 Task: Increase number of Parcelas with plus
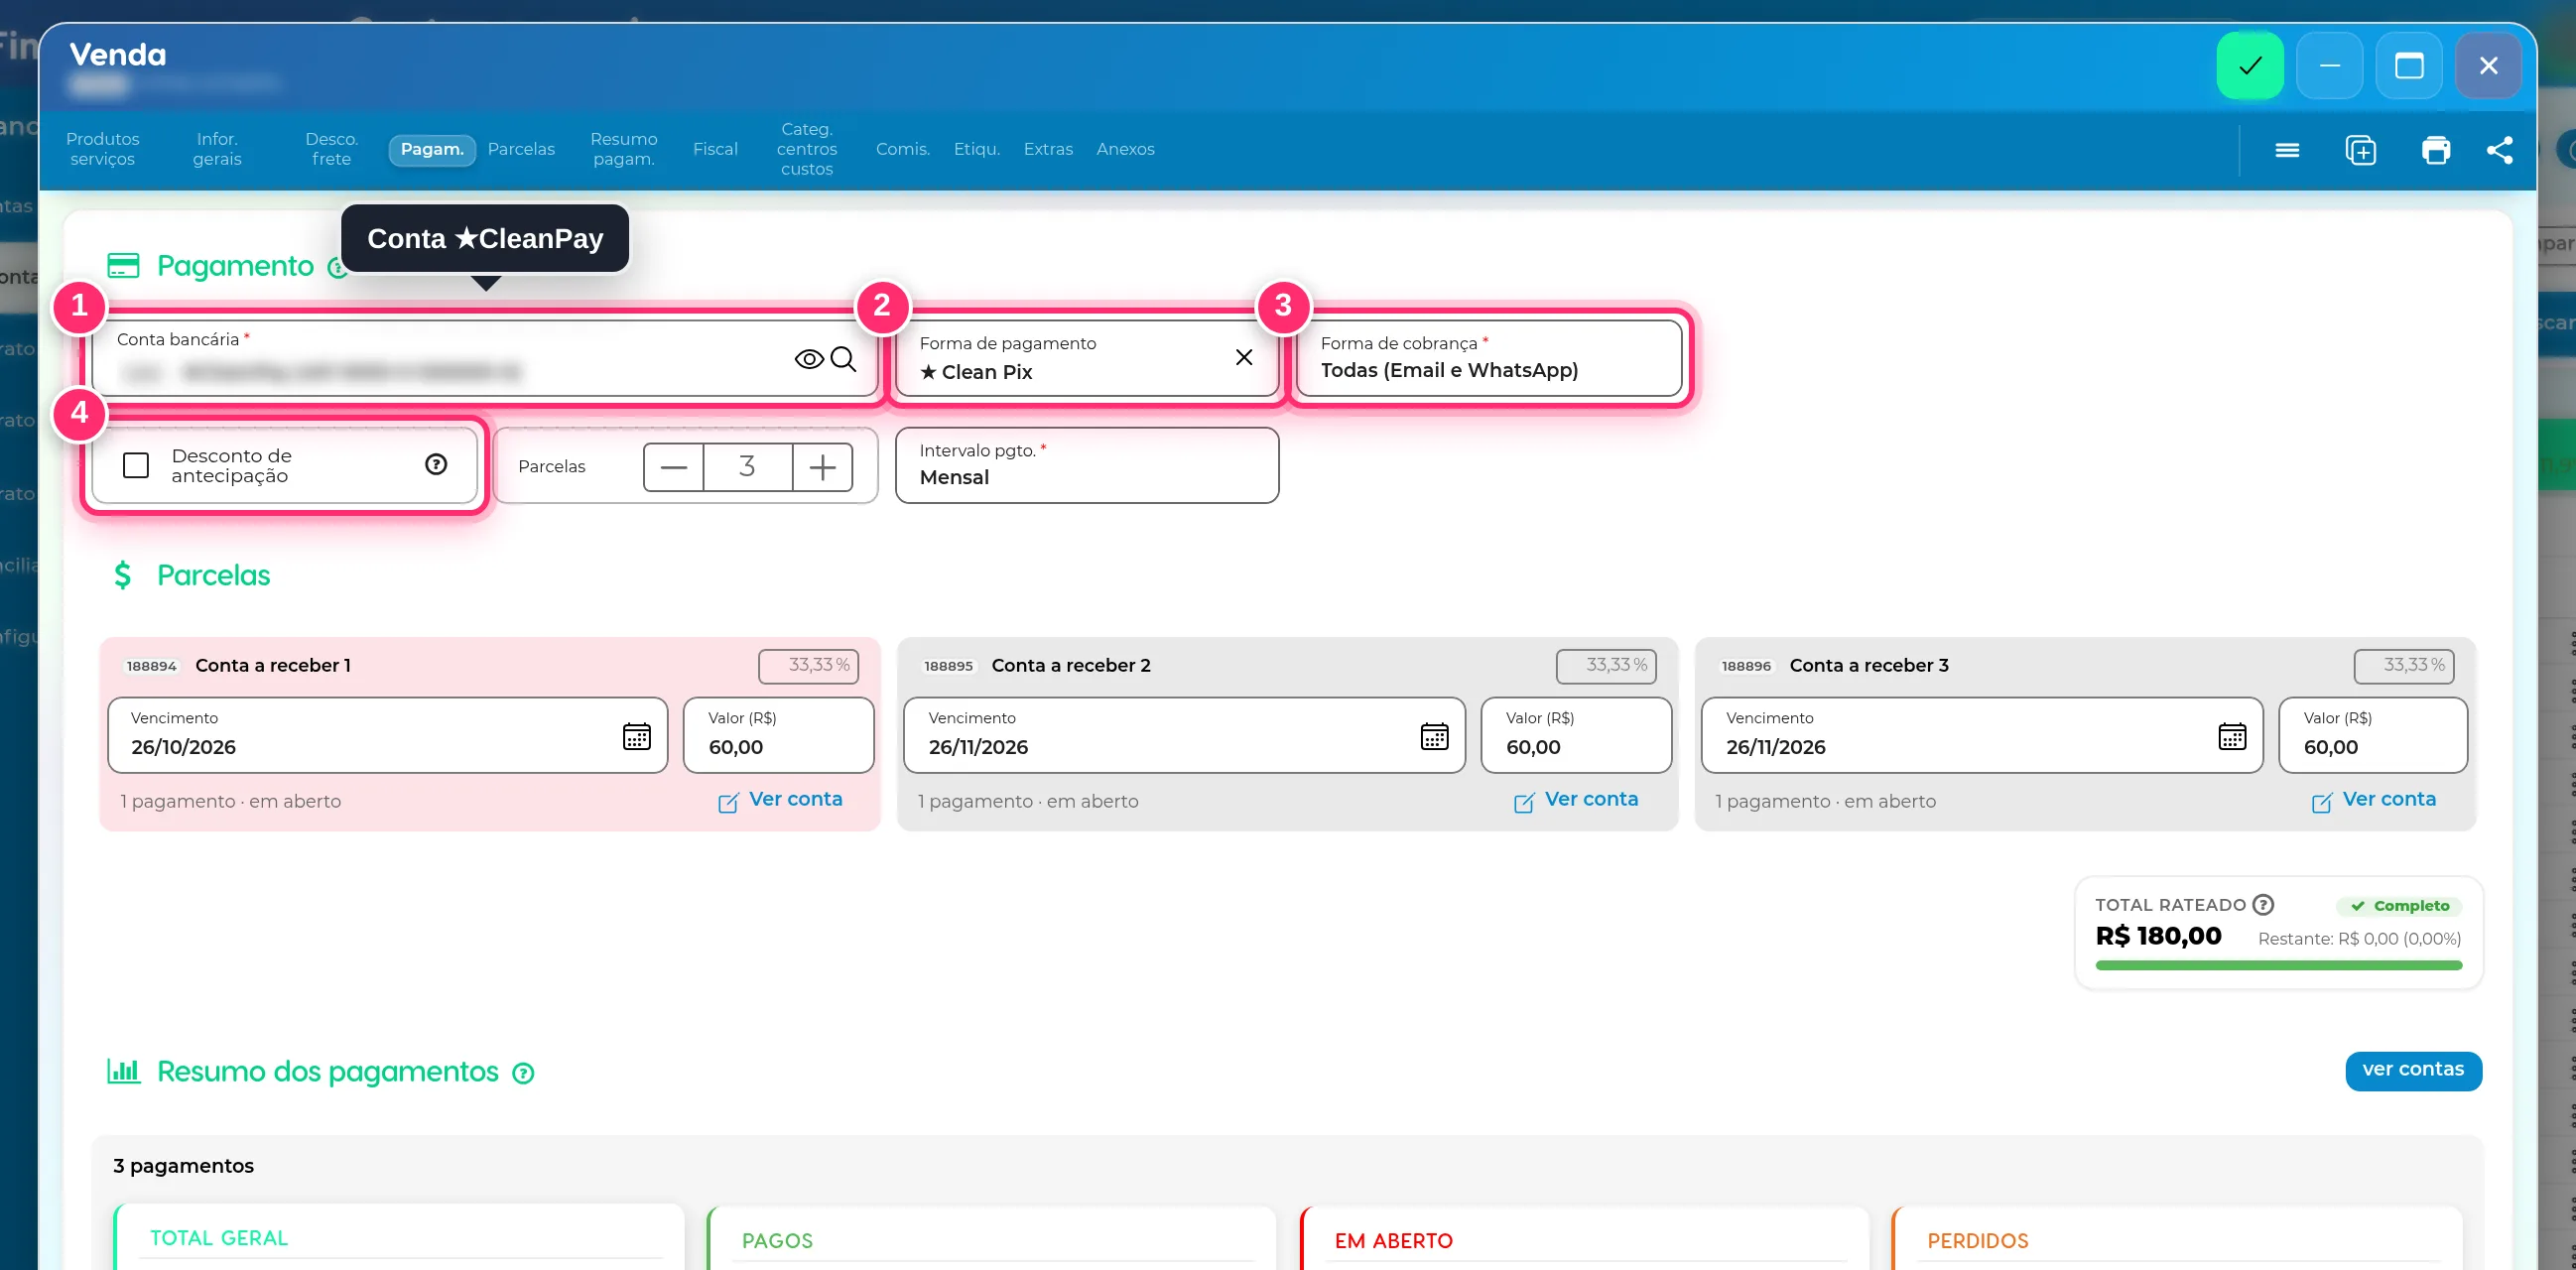tap(822, 467)
